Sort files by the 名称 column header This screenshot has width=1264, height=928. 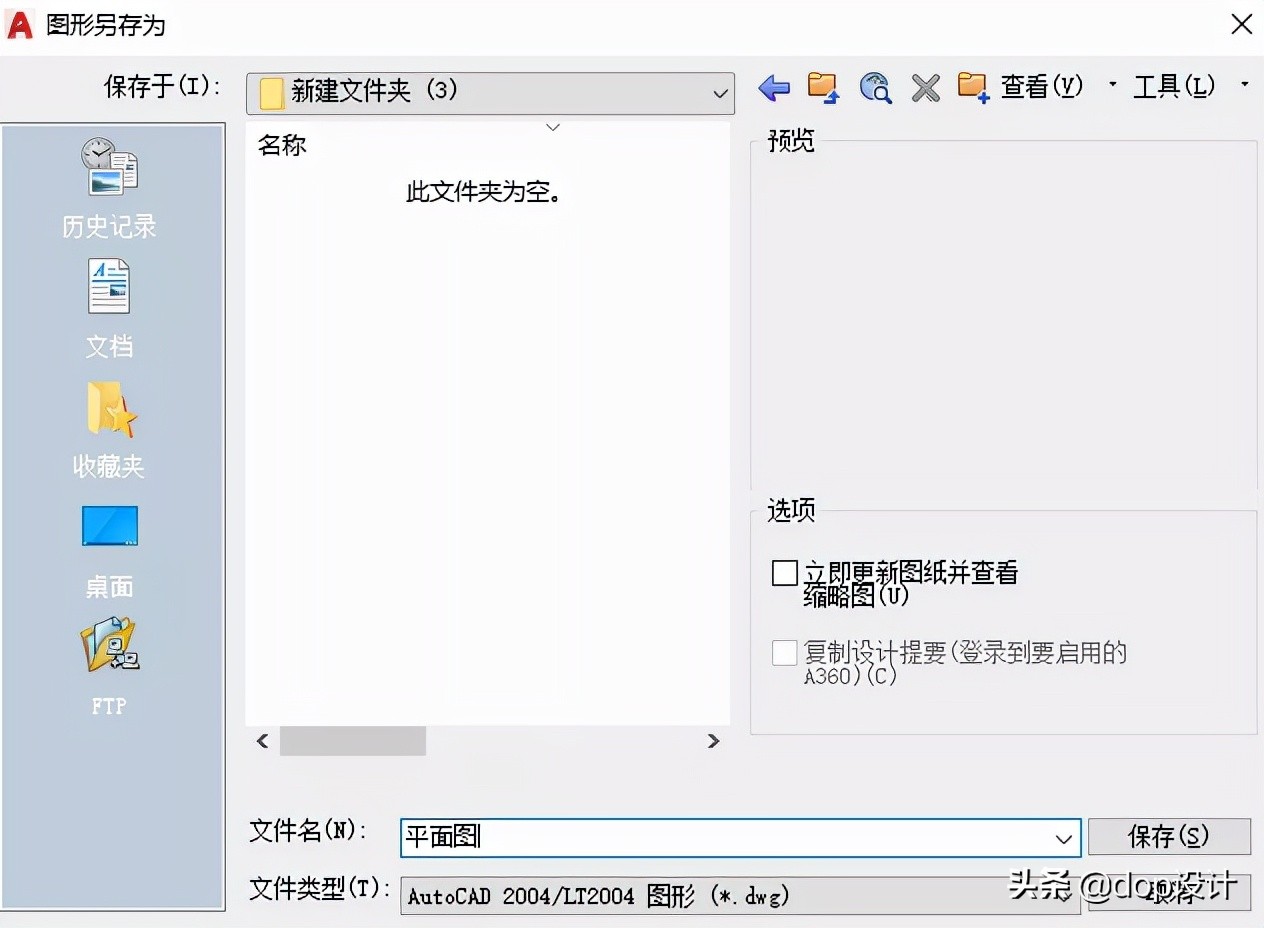click(281, 145)
